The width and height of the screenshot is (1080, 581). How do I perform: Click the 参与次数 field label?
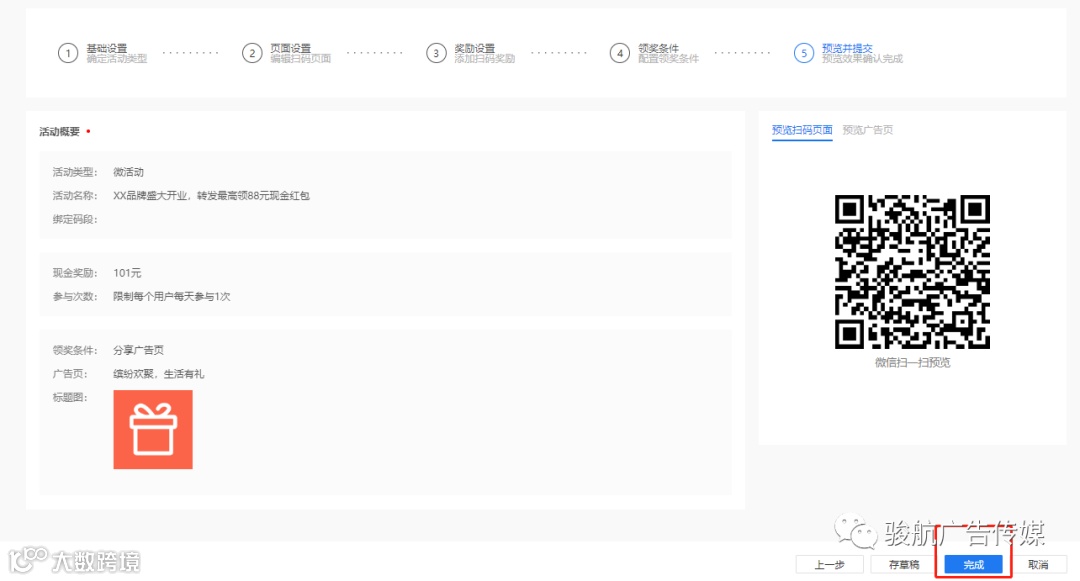click(75, 297)
